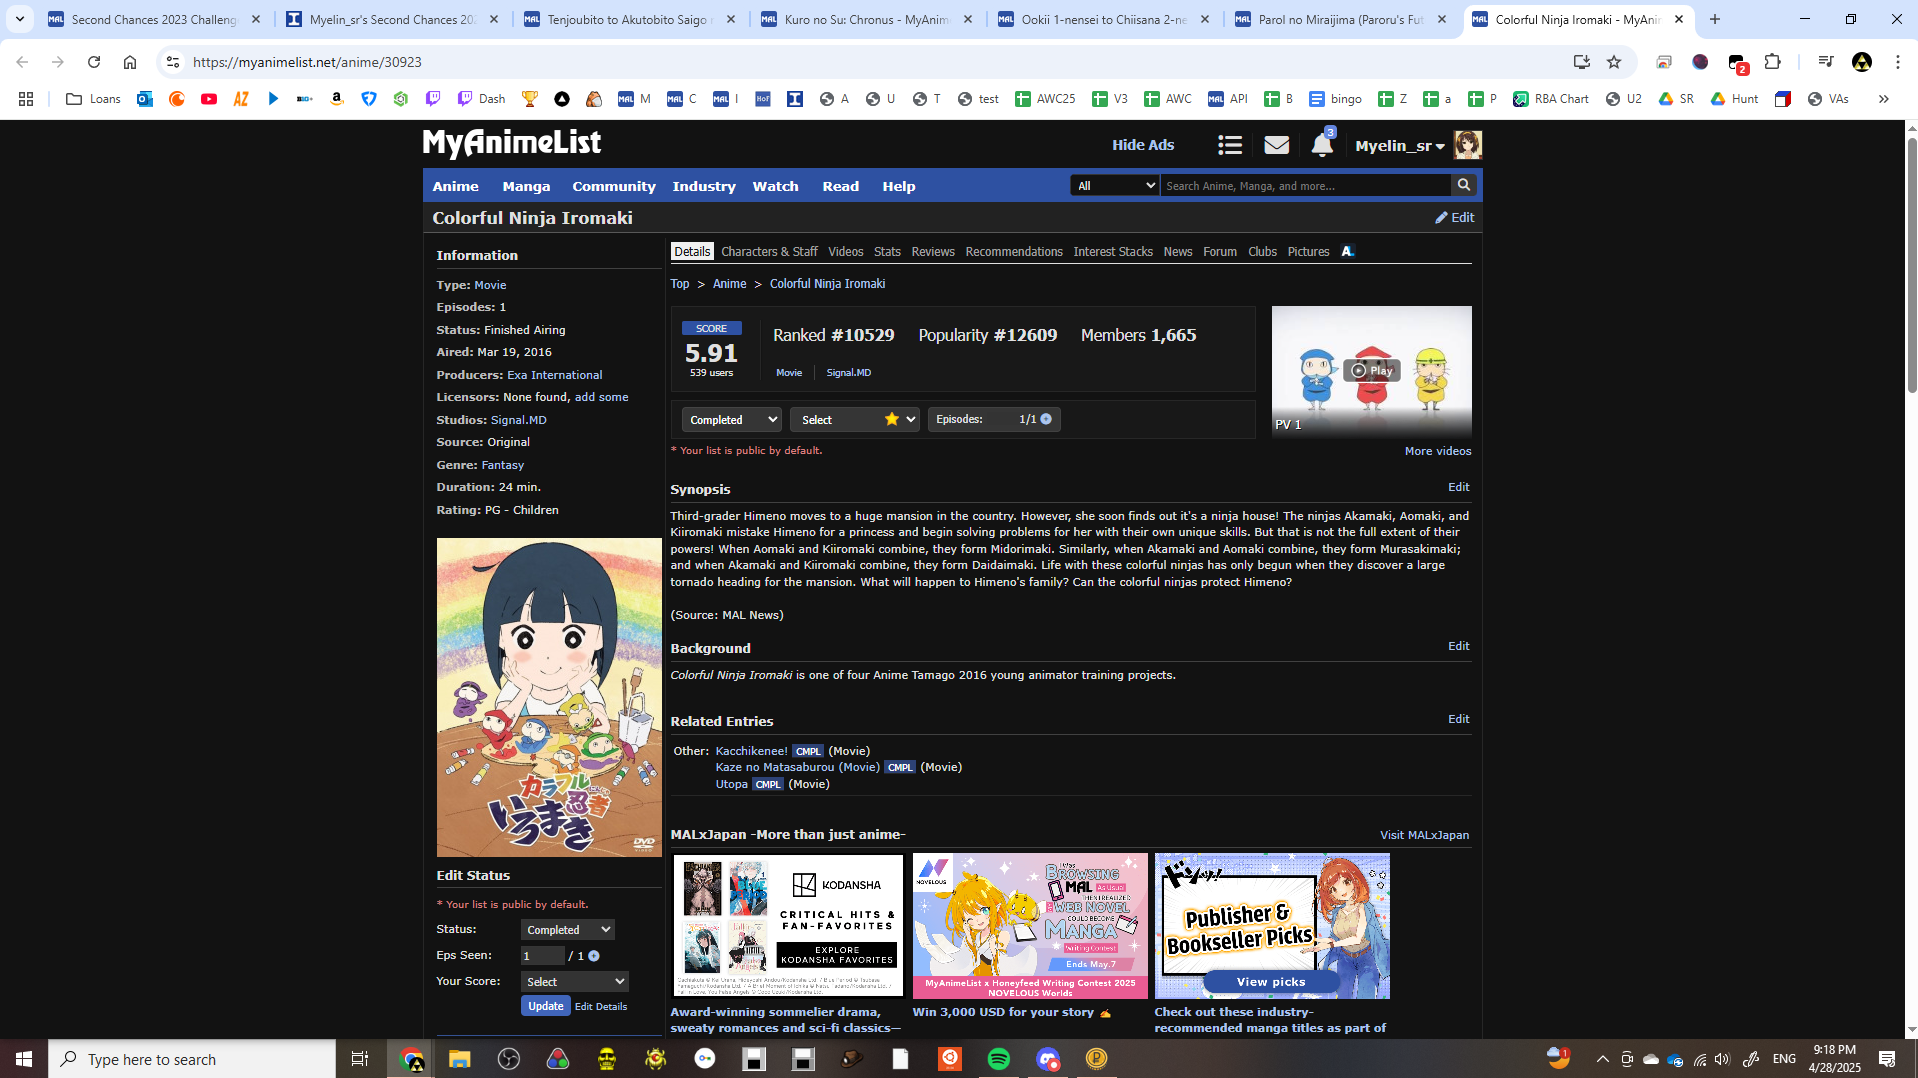This screenshot has width=1918, height=1078.
Task: Increment episodes with the plus icon beside 1/1
Action: 1046,419
